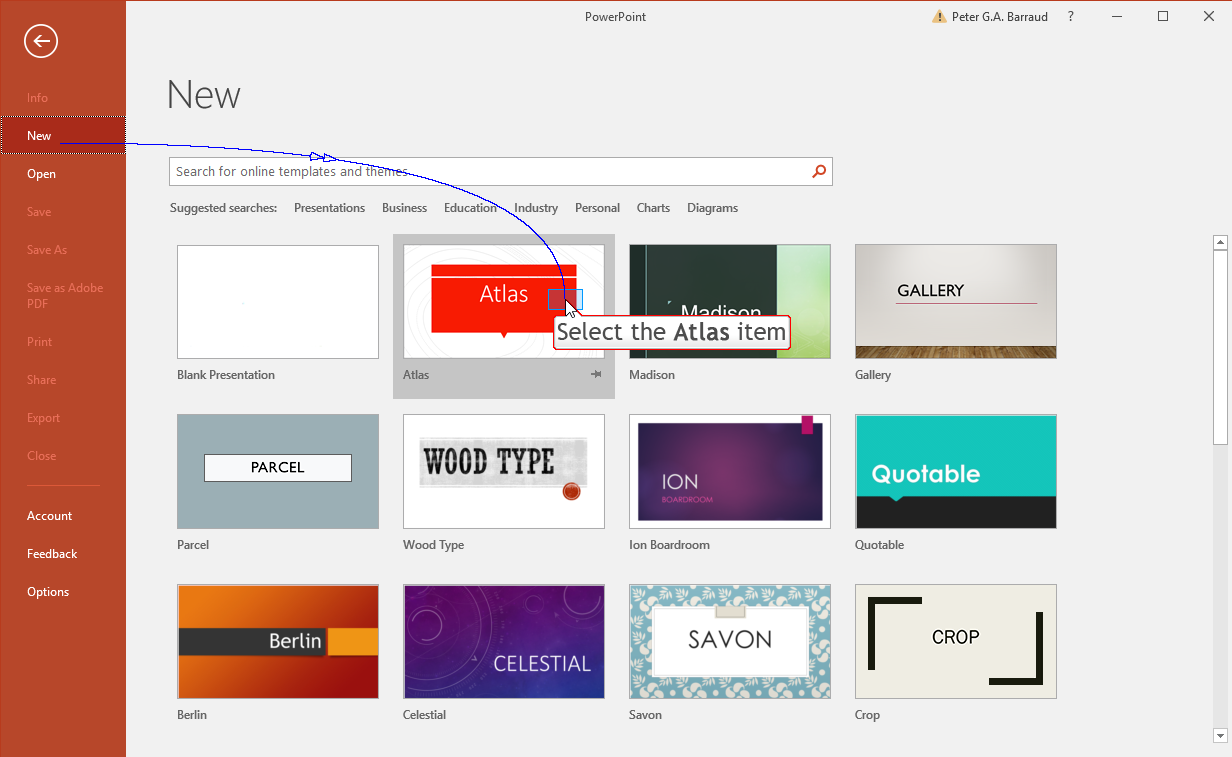The width and height of the screenshot is (1232, 757).
Task: Click the Help question mark icon
Action: (x=1069, y=16)
